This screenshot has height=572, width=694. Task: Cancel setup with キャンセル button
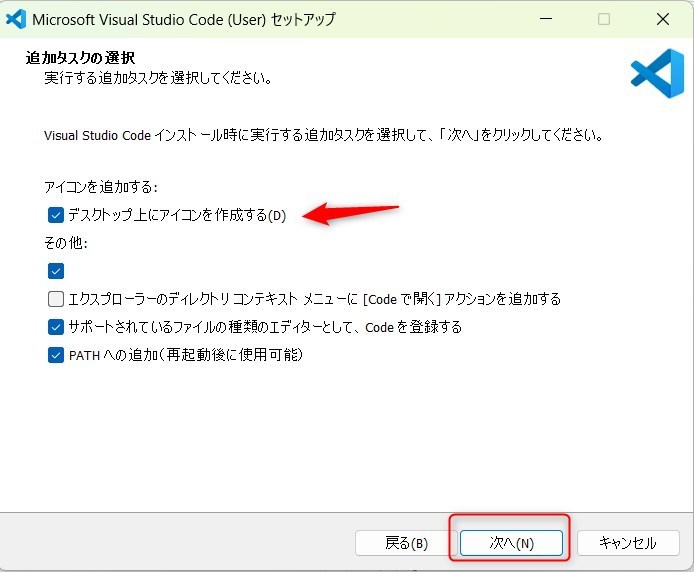(628, 543)
